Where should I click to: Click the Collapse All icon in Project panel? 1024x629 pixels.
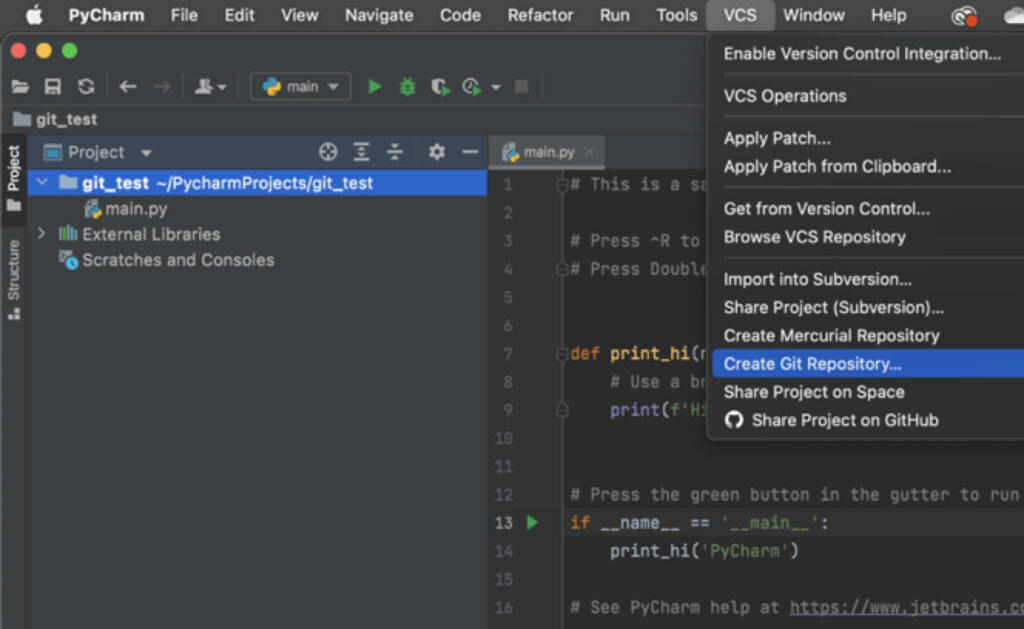(394, 152)
